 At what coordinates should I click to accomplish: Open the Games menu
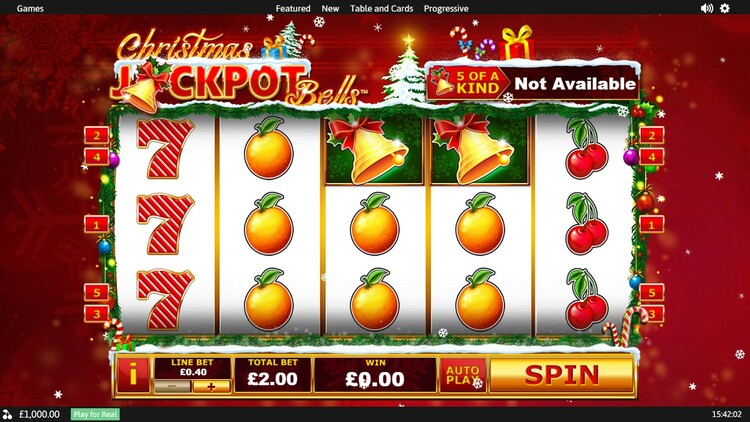click(30, 8)
